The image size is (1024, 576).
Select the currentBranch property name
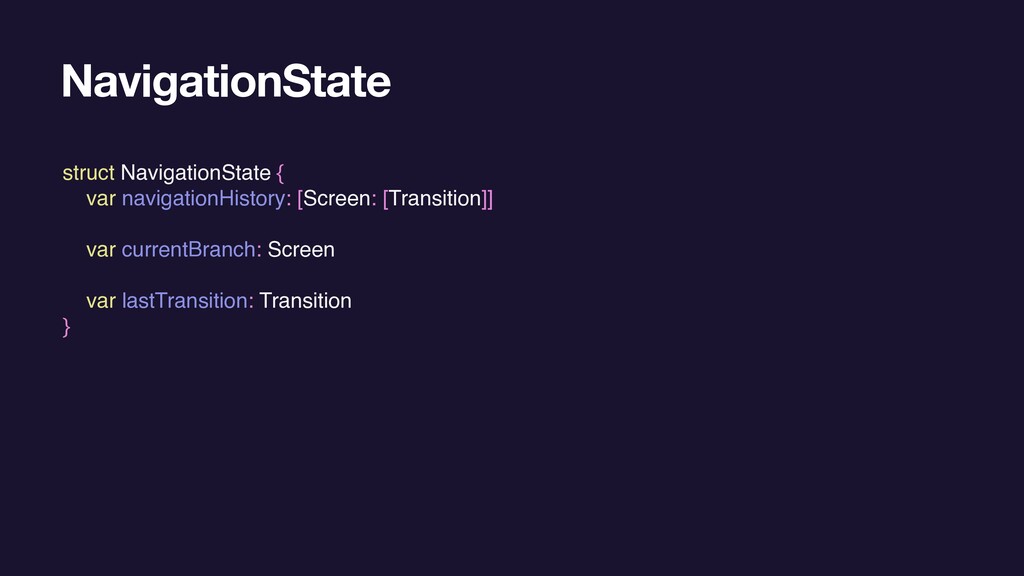(x=188, y=249)
